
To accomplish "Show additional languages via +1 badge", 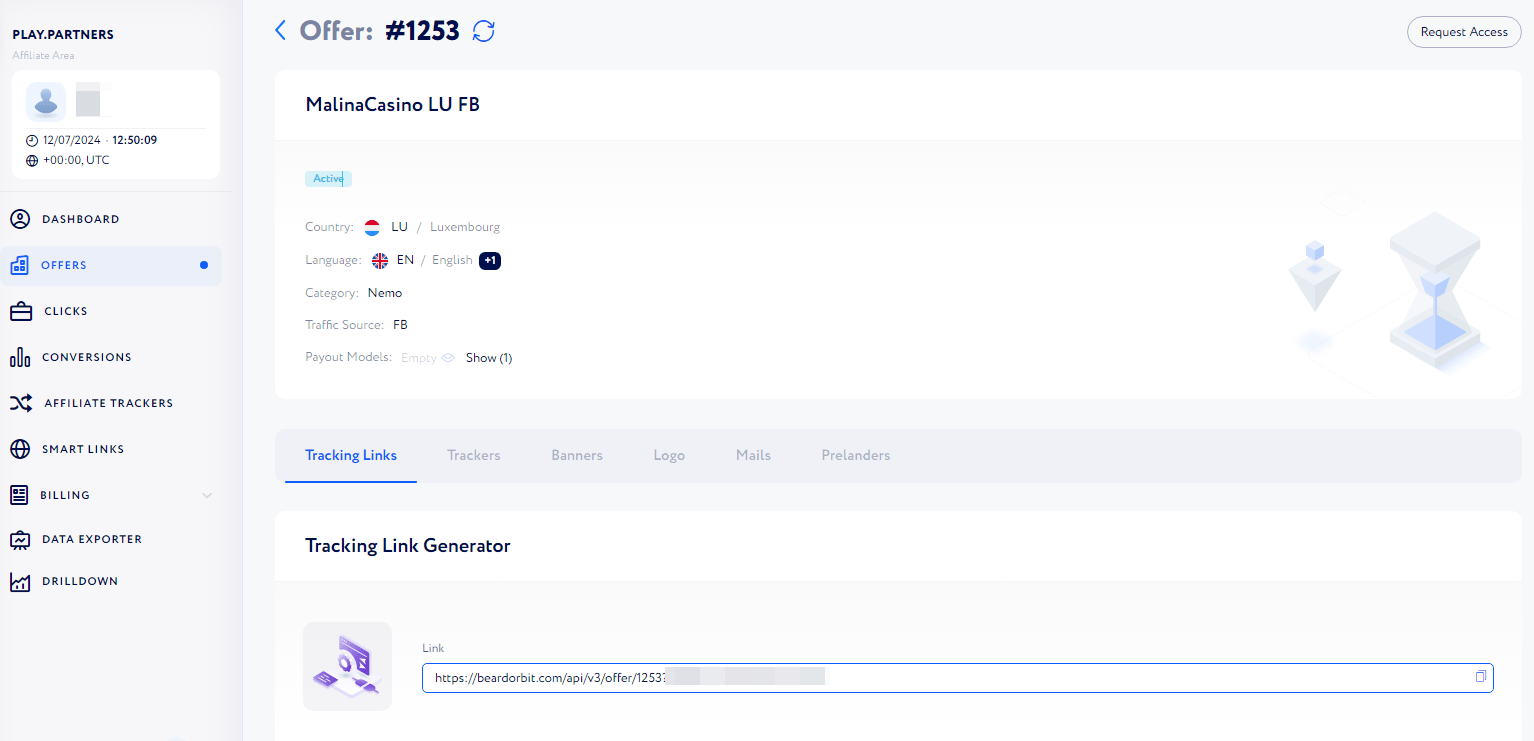I will (x=490, y=260).
